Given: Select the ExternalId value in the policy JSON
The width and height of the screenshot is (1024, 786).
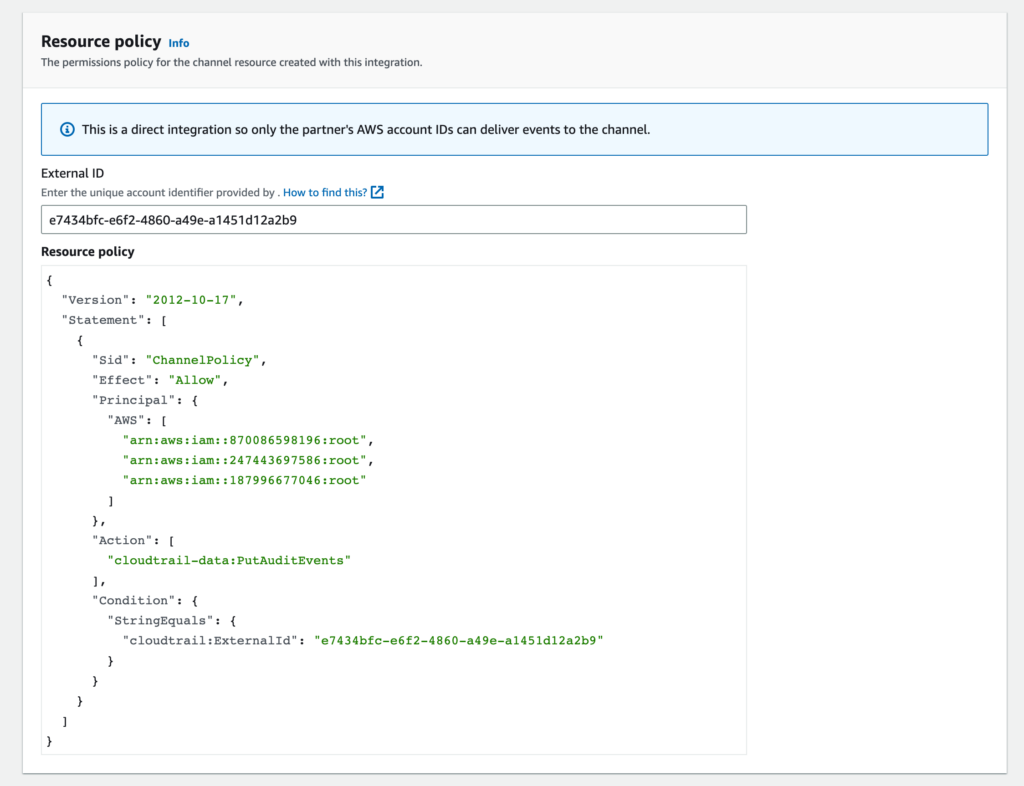Looking at the screenshot, I should [x=458, y=641].
